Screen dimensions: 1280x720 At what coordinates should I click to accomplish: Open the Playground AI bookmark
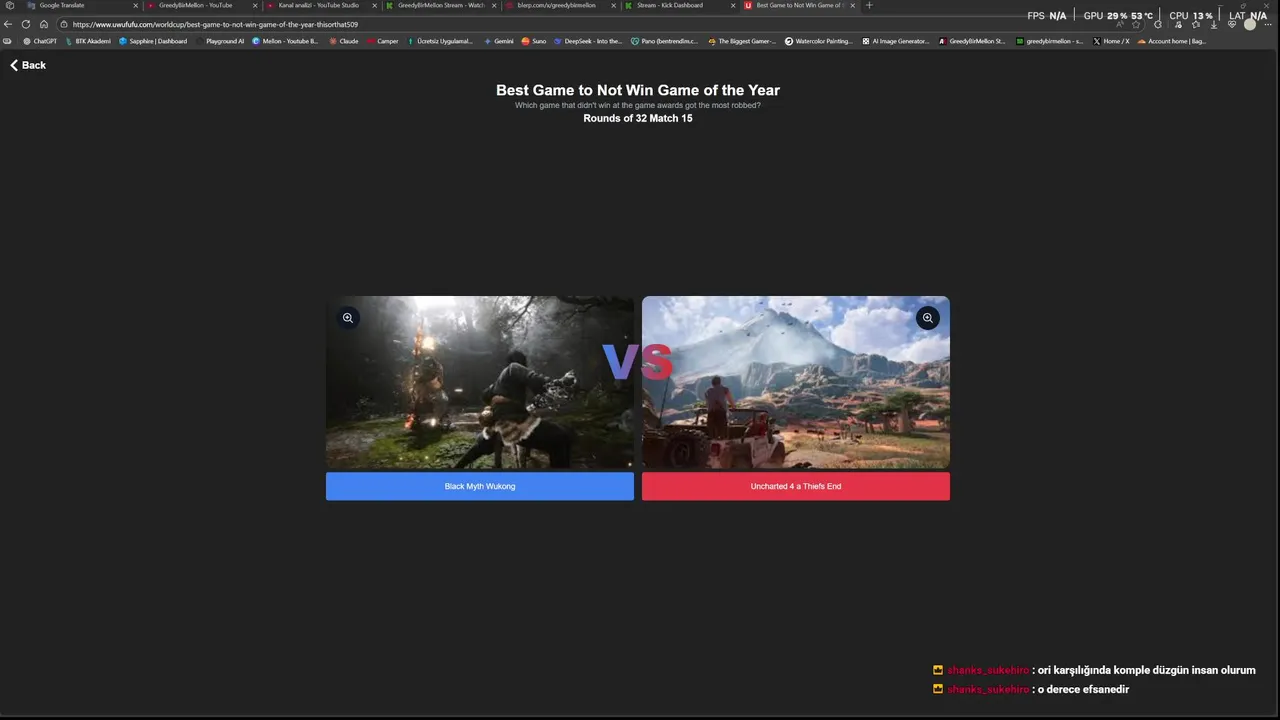point(220,41)
